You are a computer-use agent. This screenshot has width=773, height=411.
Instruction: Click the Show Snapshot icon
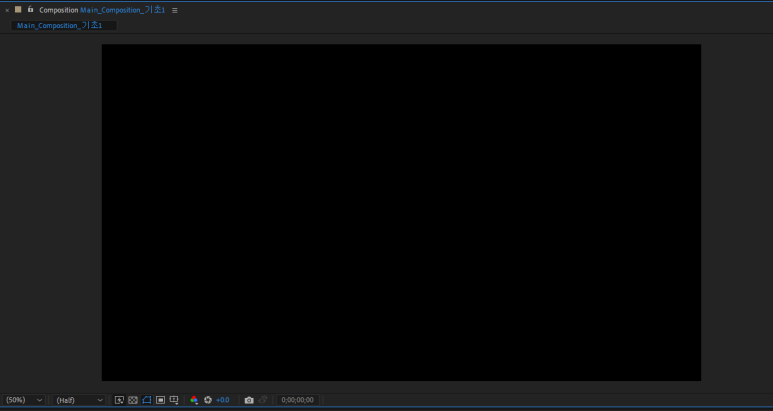[263, 400]
